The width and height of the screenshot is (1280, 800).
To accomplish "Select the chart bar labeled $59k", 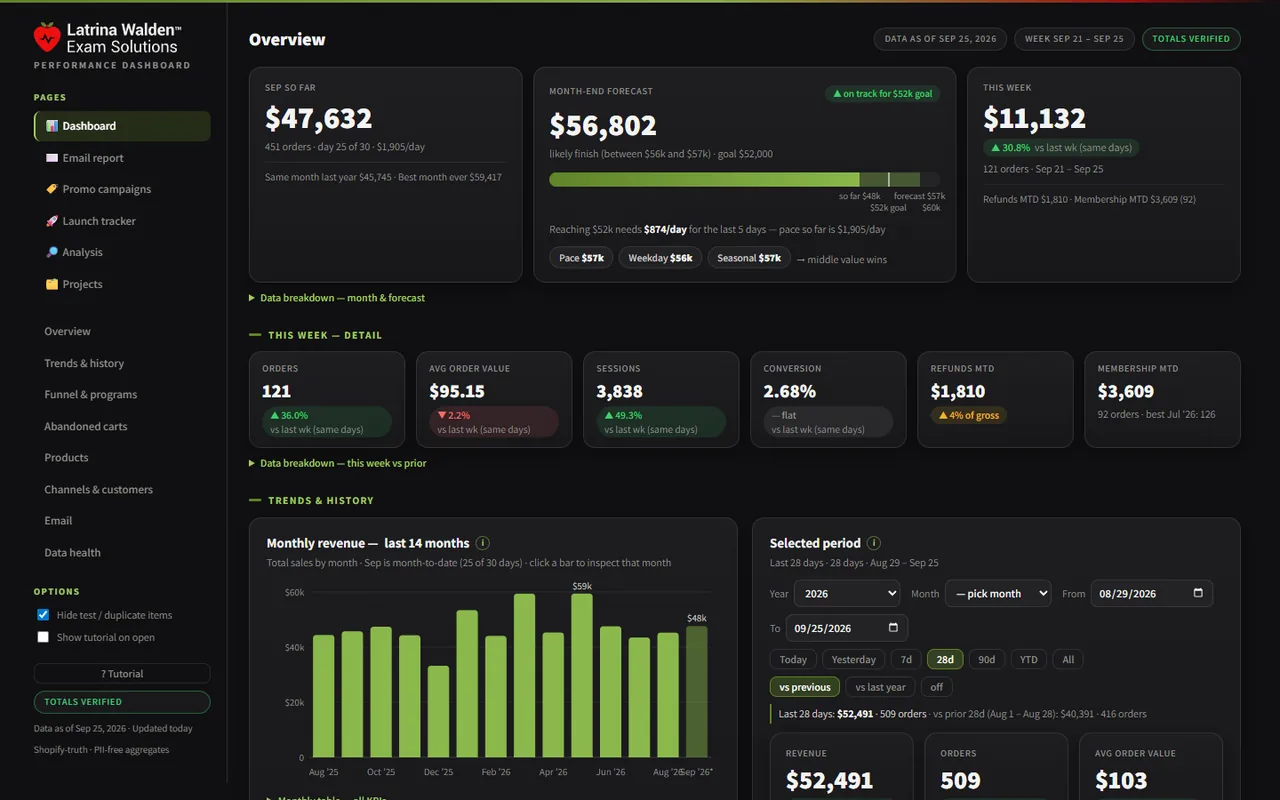I will 582,675.
